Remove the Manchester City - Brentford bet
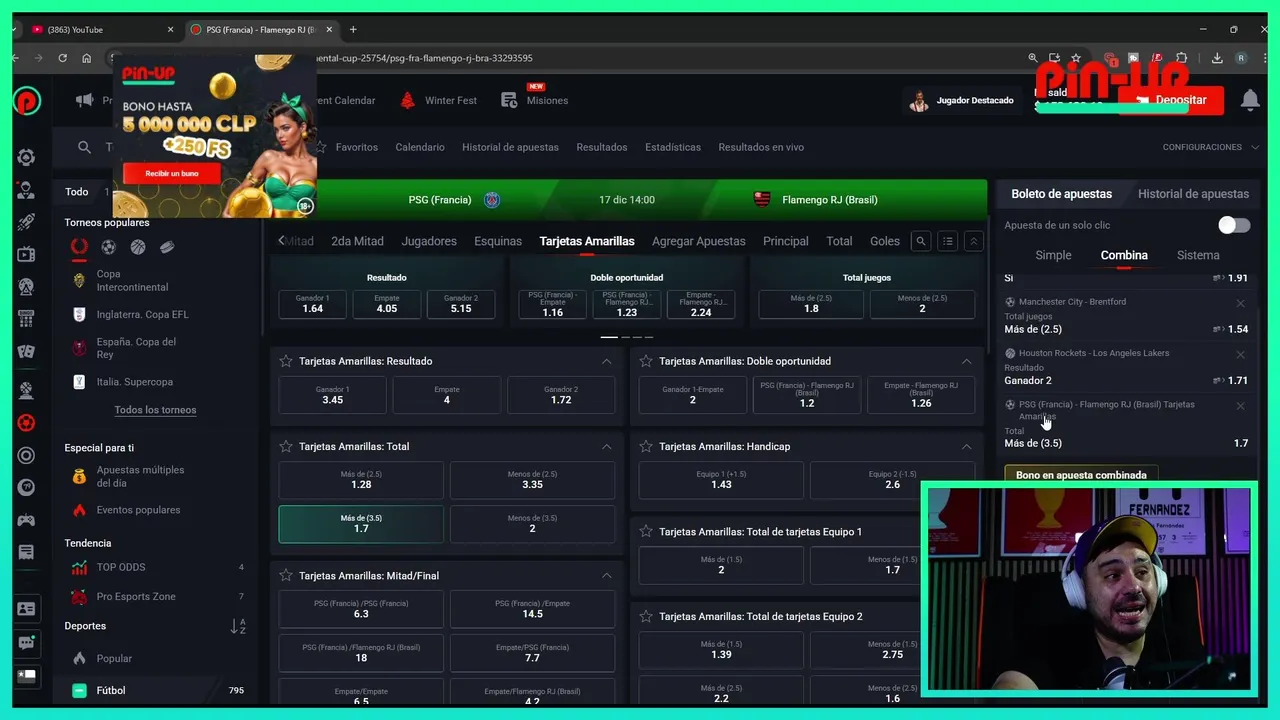The height and width of the screenshot is (720, 1280). tap(1240, 303)
